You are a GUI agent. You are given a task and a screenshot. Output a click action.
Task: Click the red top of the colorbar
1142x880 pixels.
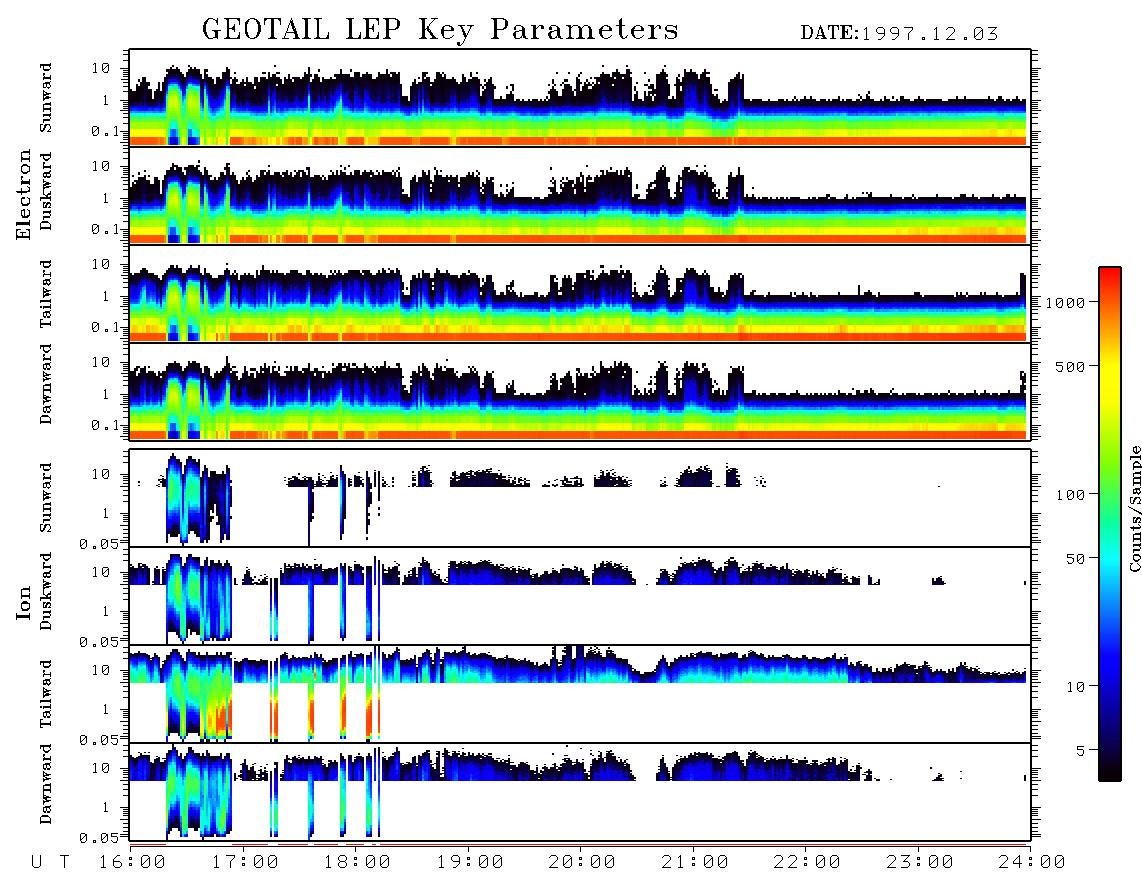[1110, 280]
